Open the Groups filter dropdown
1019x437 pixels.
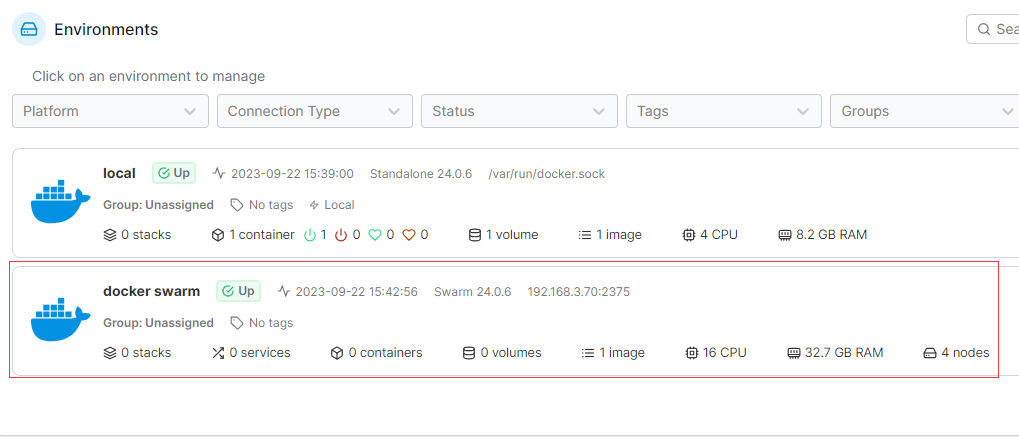coord(925,111)
